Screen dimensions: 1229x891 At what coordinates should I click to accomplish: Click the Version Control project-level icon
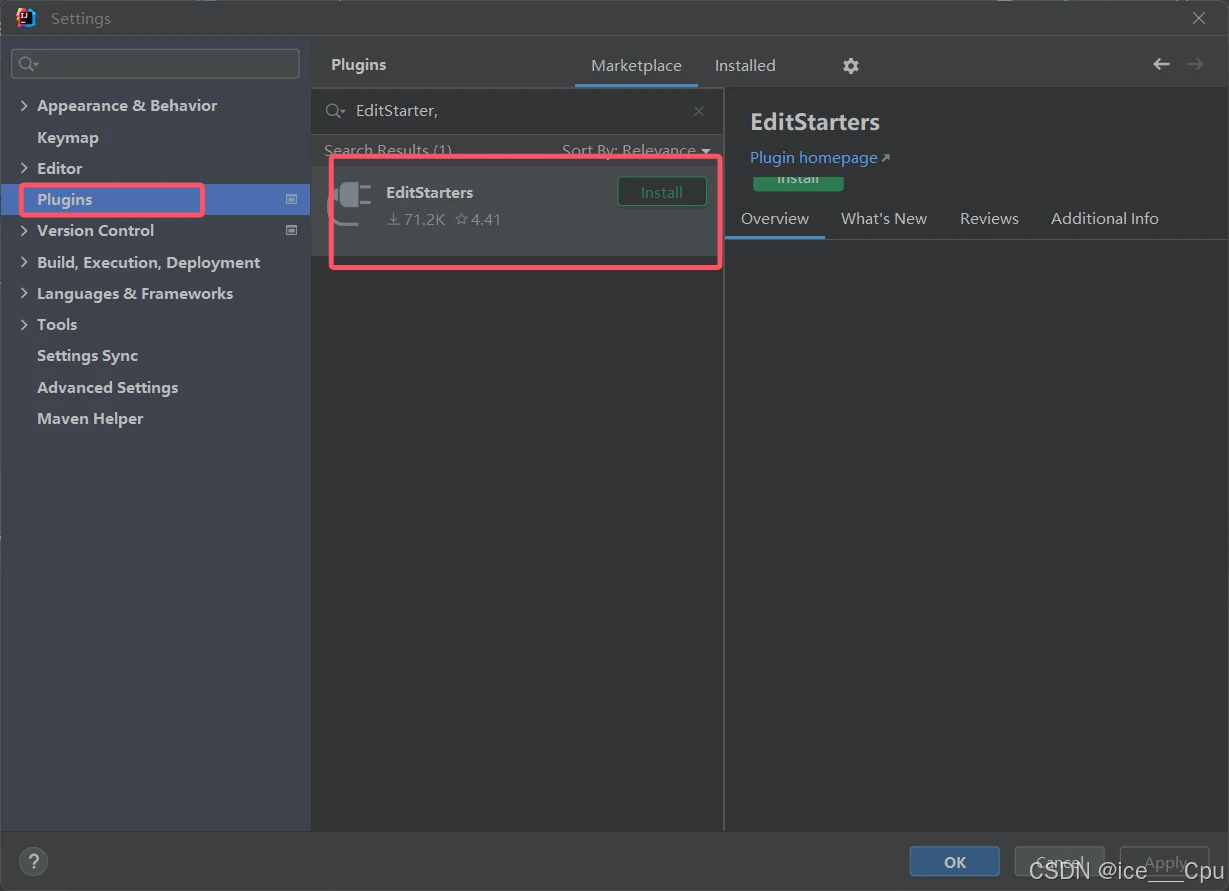coord(291,230)
